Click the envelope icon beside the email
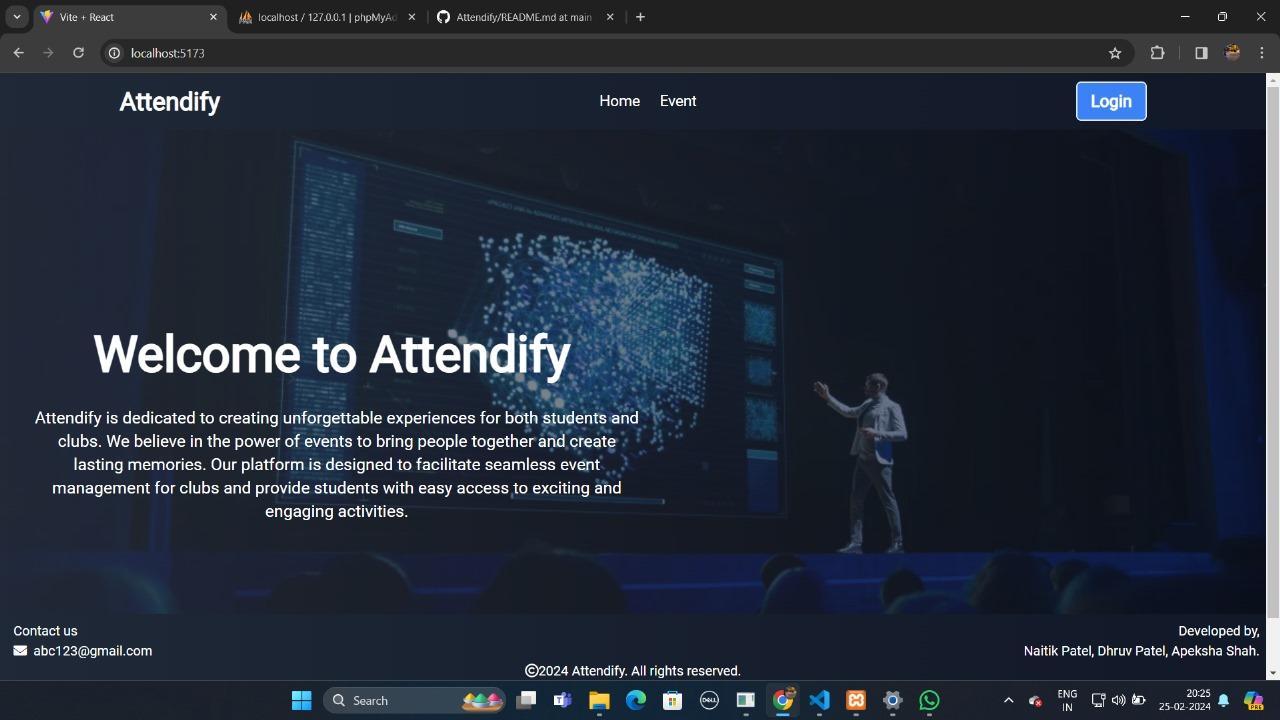This screenshot has width=1280, height=720. pyautogui.click(x=20, y=651)
